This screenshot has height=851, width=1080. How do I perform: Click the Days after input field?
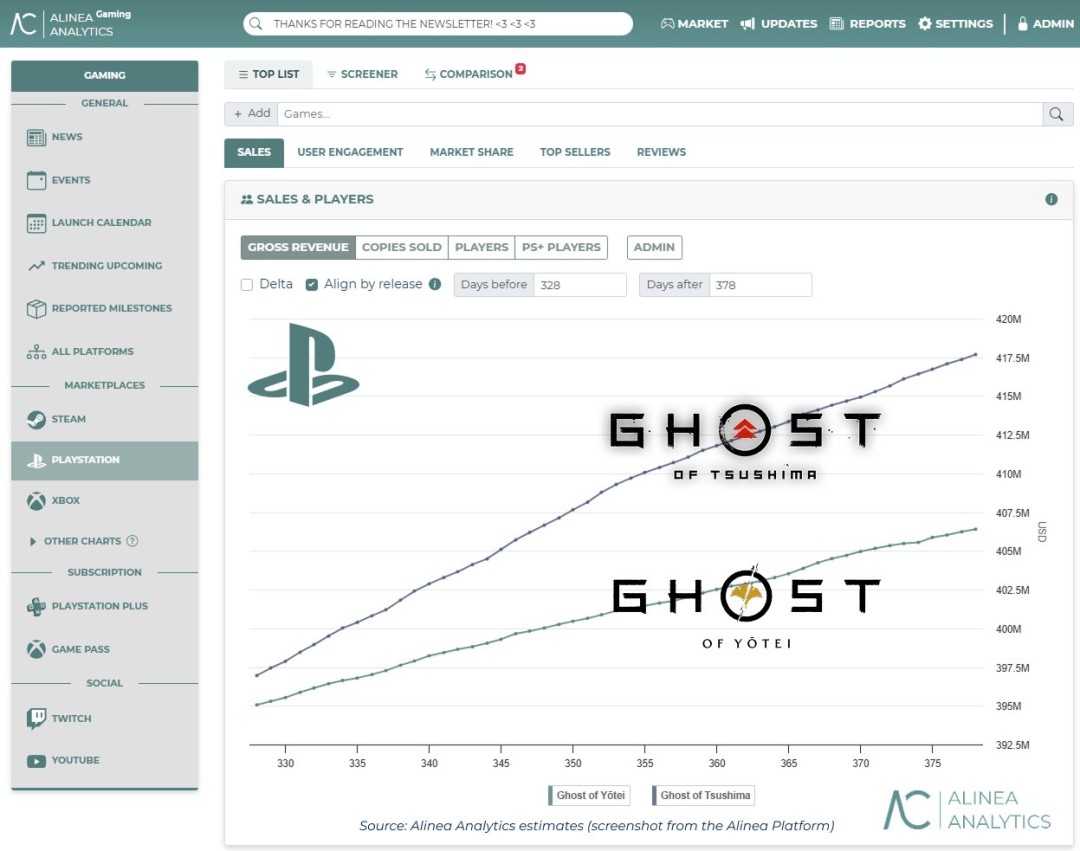[760, 285]
